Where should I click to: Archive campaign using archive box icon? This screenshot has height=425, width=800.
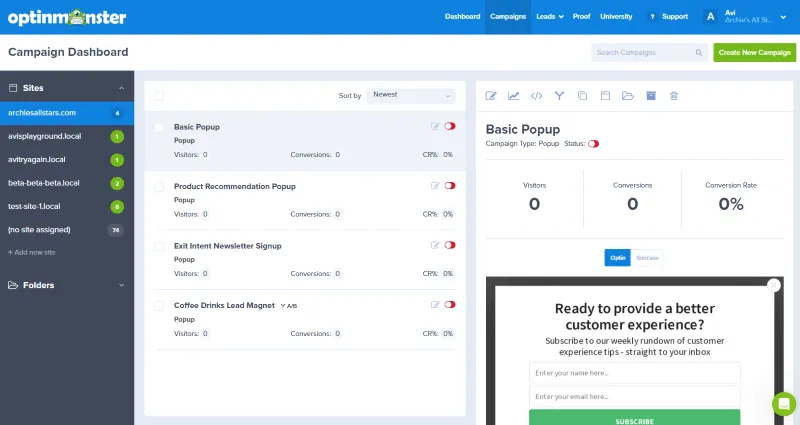tap(651, 96)
